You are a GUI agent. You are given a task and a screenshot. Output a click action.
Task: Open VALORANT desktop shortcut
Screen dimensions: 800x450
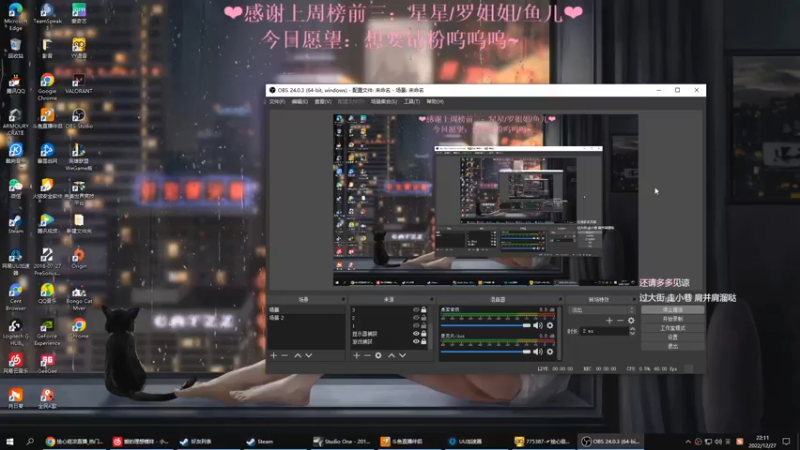79,84
